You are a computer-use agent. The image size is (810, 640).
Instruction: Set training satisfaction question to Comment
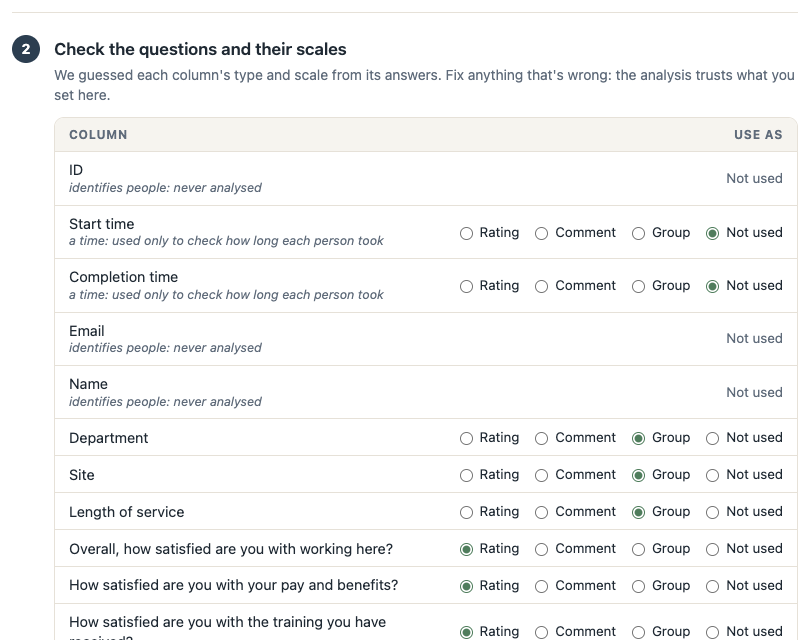pos(541,632)
